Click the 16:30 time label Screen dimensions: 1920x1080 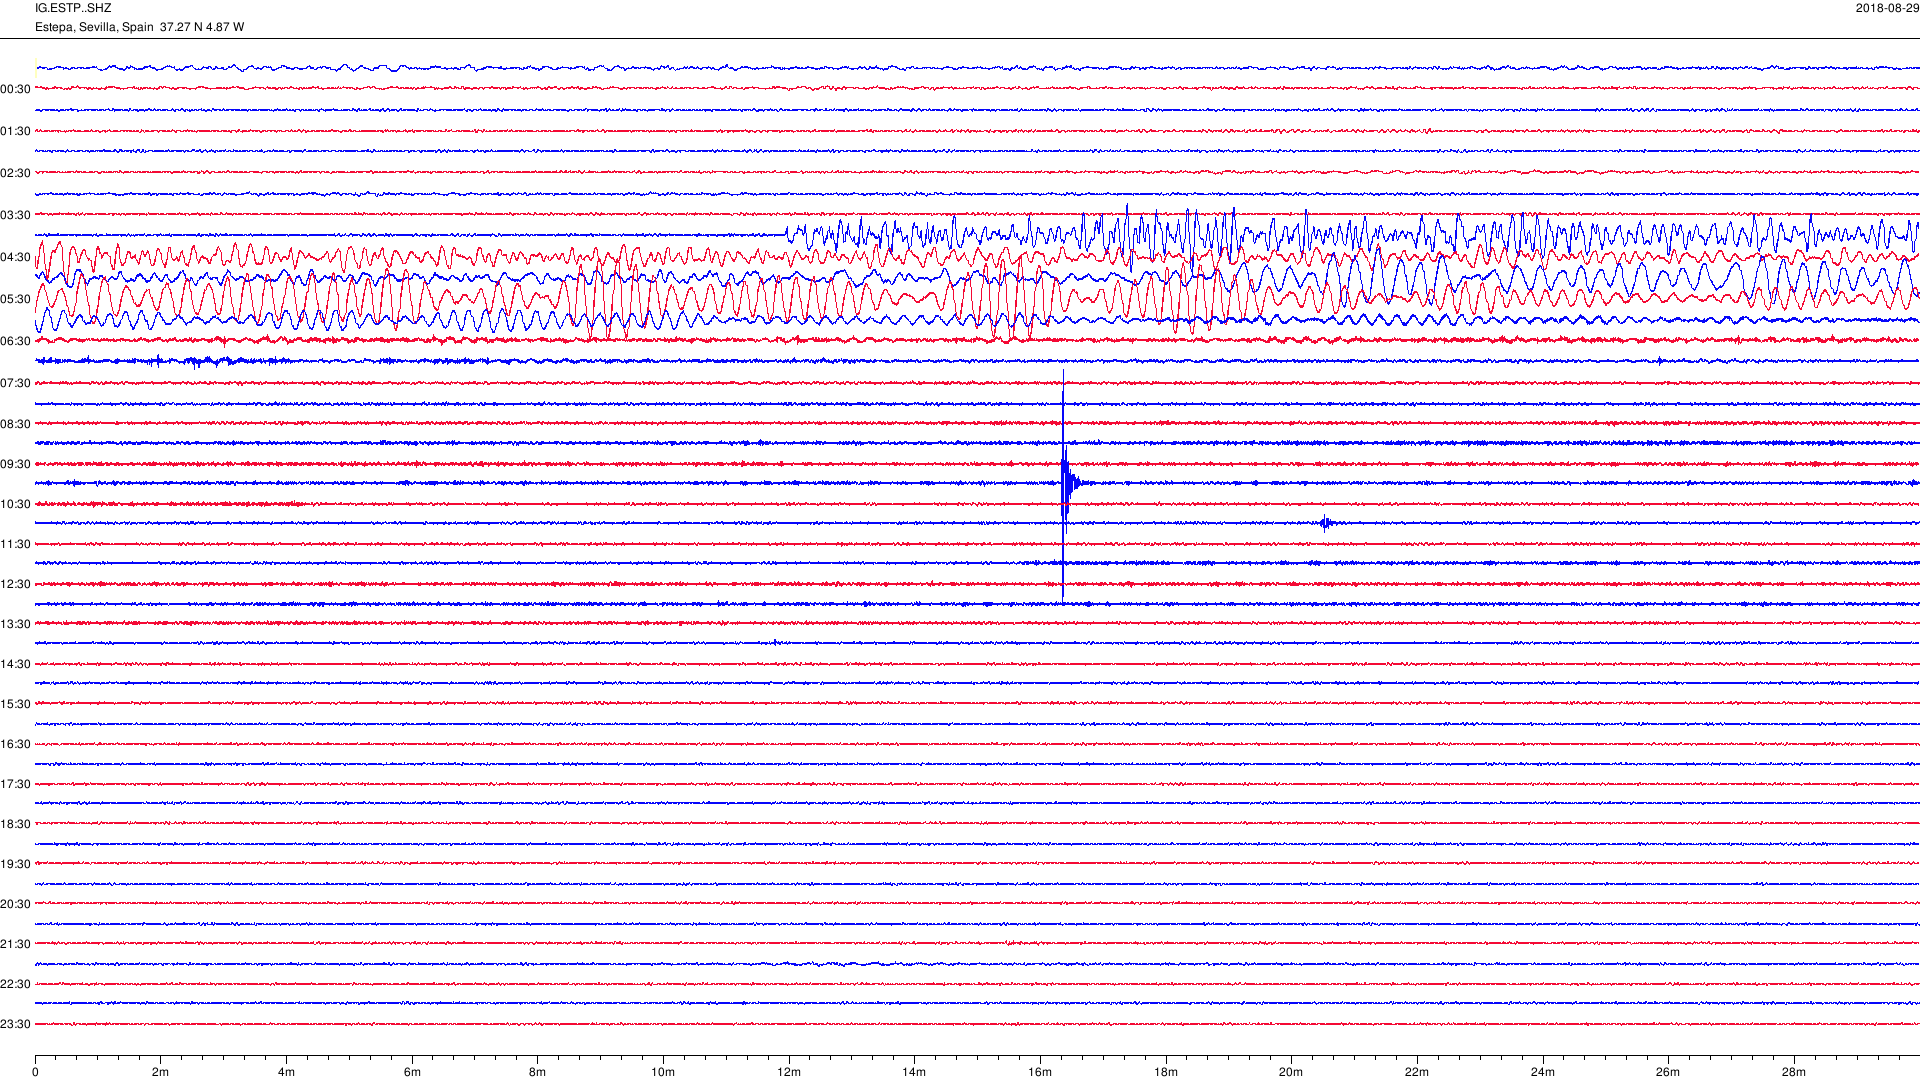(x=15, y=744)
